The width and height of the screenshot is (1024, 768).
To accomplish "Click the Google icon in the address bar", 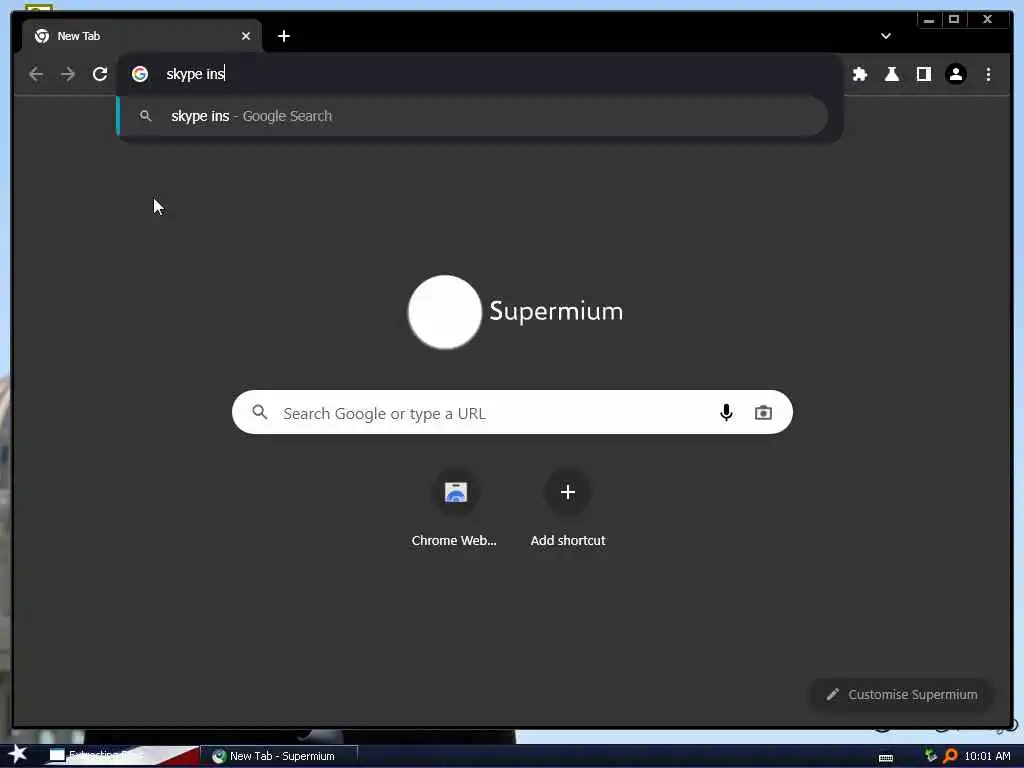I will pos(140,74).
